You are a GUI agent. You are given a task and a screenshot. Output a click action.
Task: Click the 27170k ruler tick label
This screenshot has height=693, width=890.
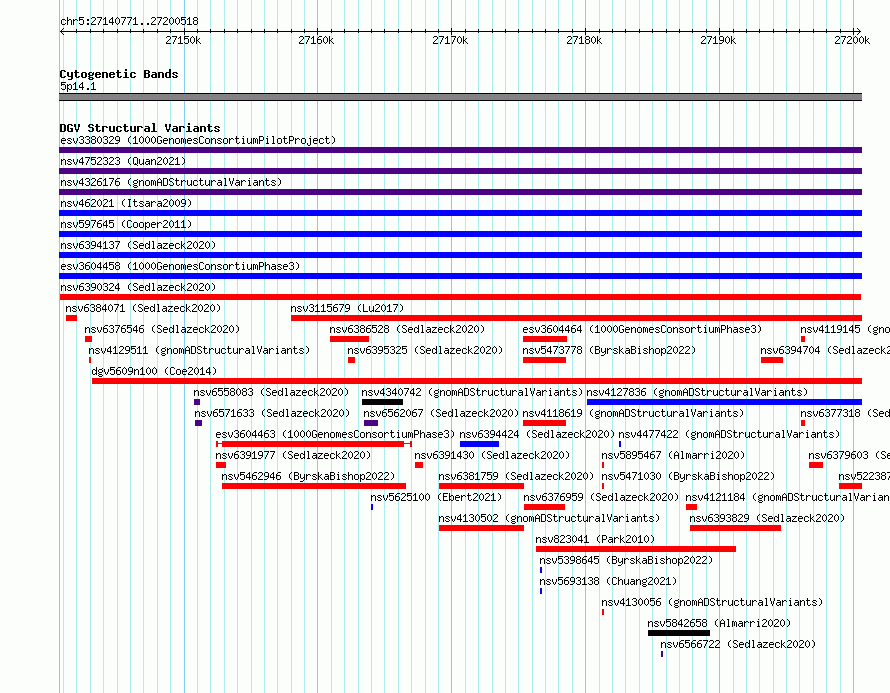pos(450,40)
